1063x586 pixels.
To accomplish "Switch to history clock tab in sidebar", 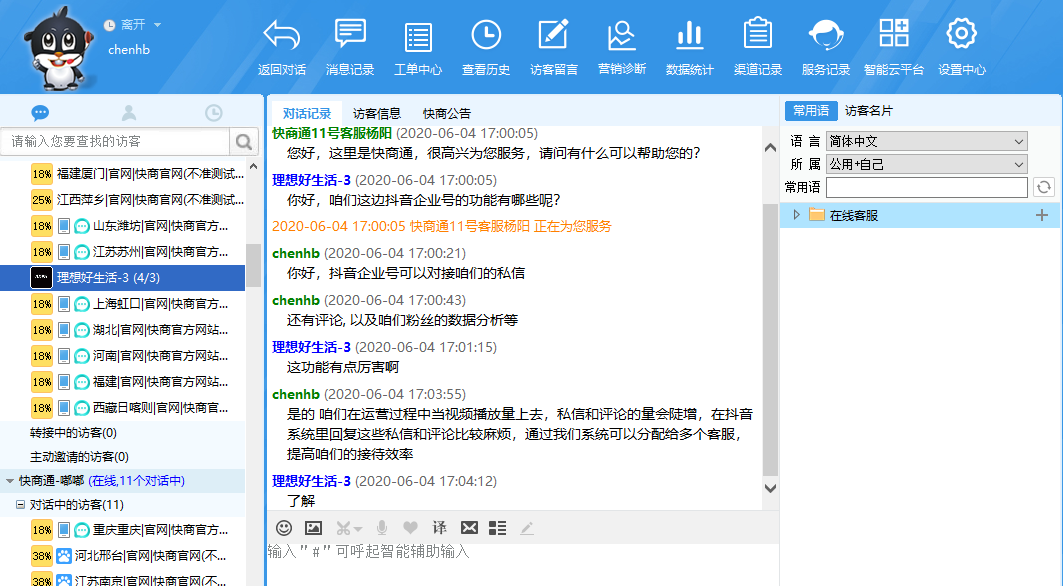I will pos(214,113).
